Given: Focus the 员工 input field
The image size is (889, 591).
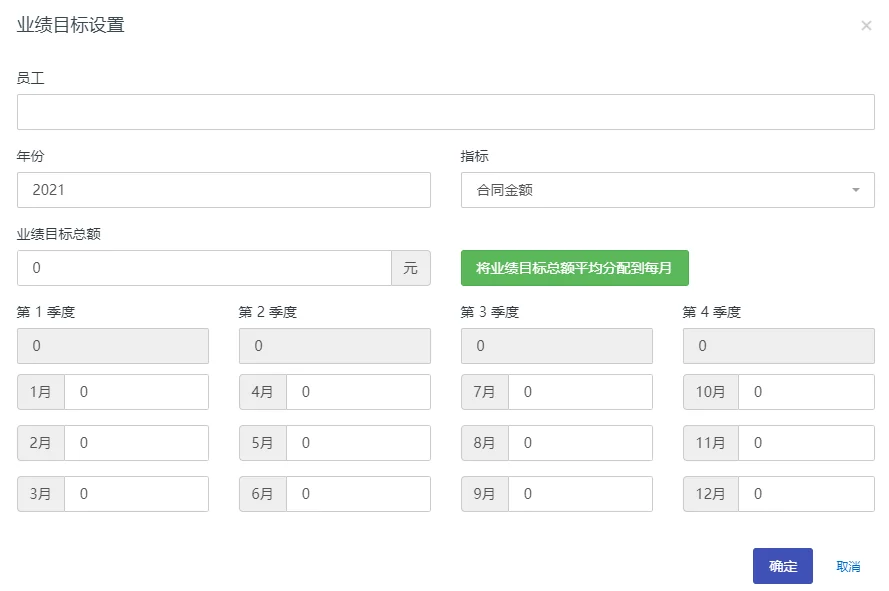Looking at the screenshot, I should click(x=446, y=112).
